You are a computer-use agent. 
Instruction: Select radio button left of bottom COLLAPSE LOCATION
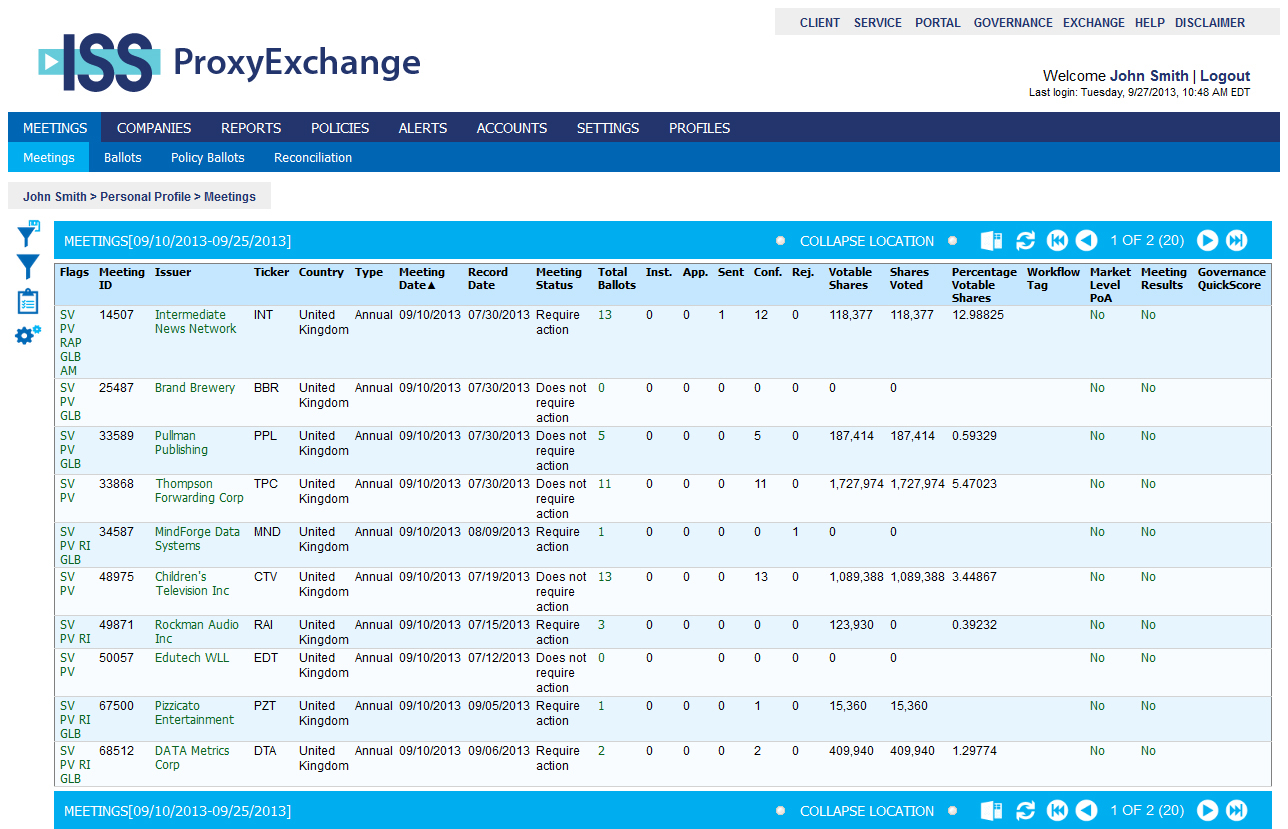(x=780, y=811)
